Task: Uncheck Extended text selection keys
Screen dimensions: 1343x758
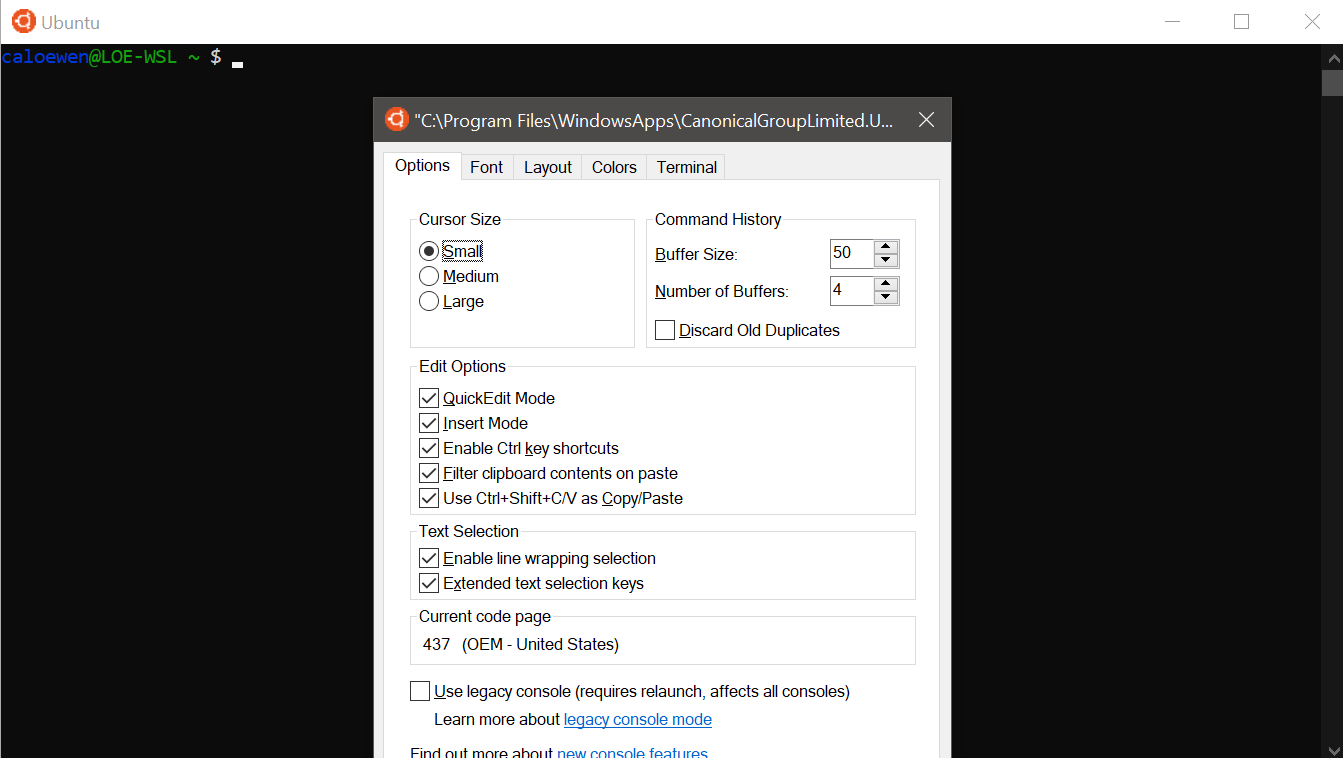Action: pyautogui.click(x=428, y=582)
